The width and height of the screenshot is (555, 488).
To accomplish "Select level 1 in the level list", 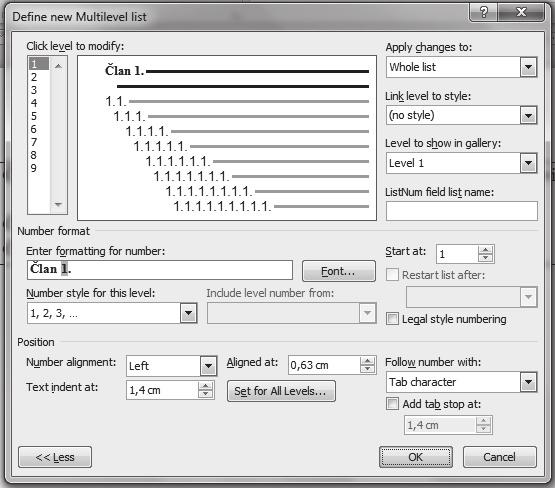I will [39, 64].
